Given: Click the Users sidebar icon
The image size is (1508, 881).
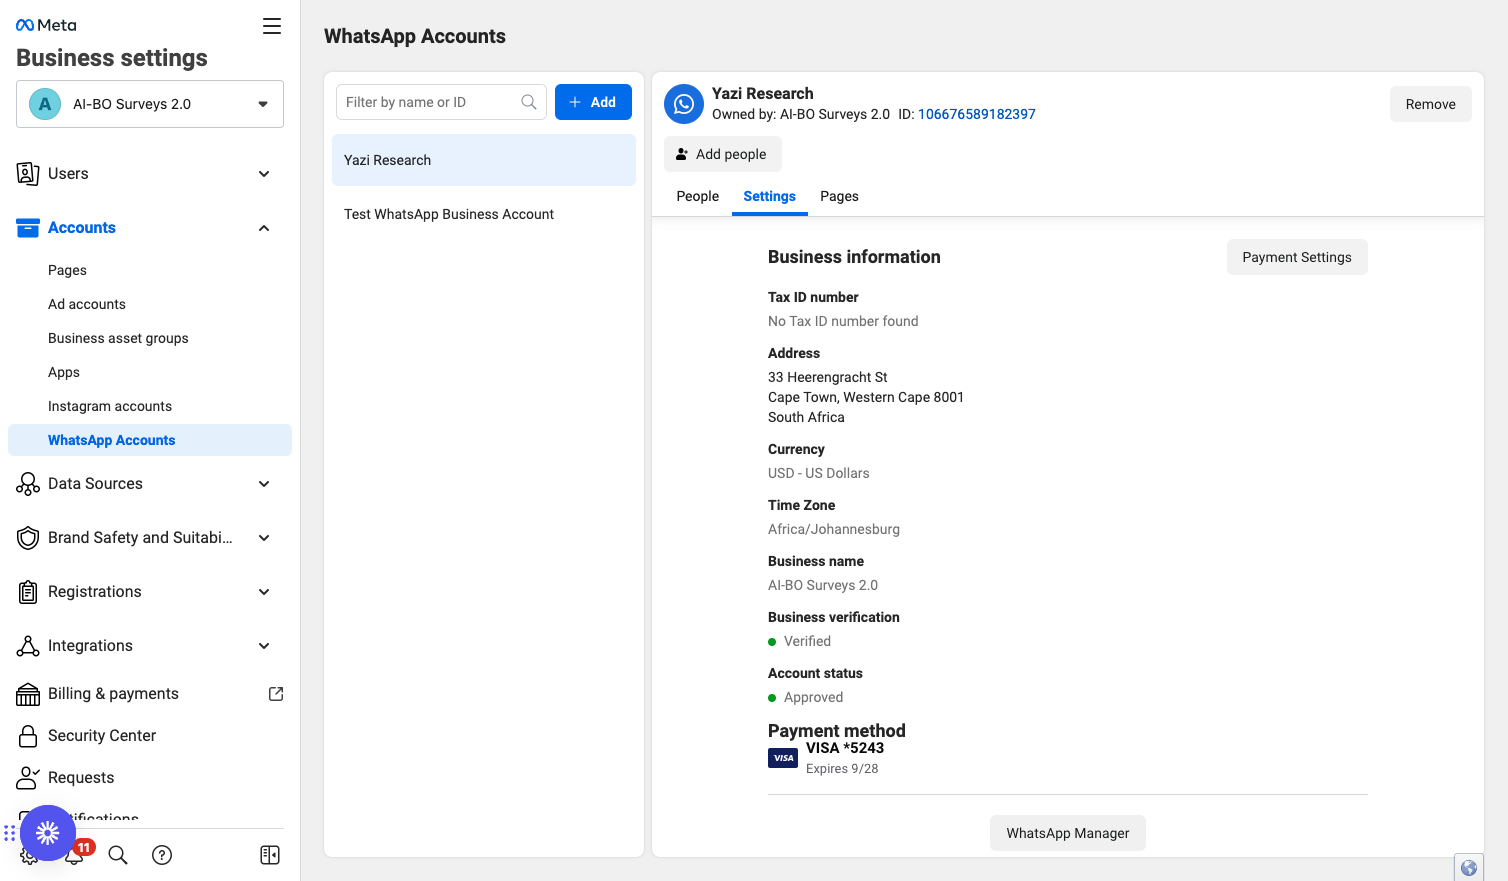Looking at the screenshot, I should tap(28, 174).
